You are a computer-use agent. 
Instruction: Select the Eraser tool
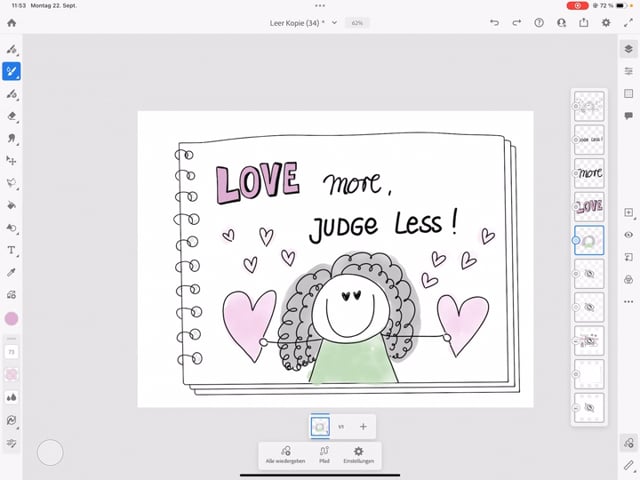[12, 116]
